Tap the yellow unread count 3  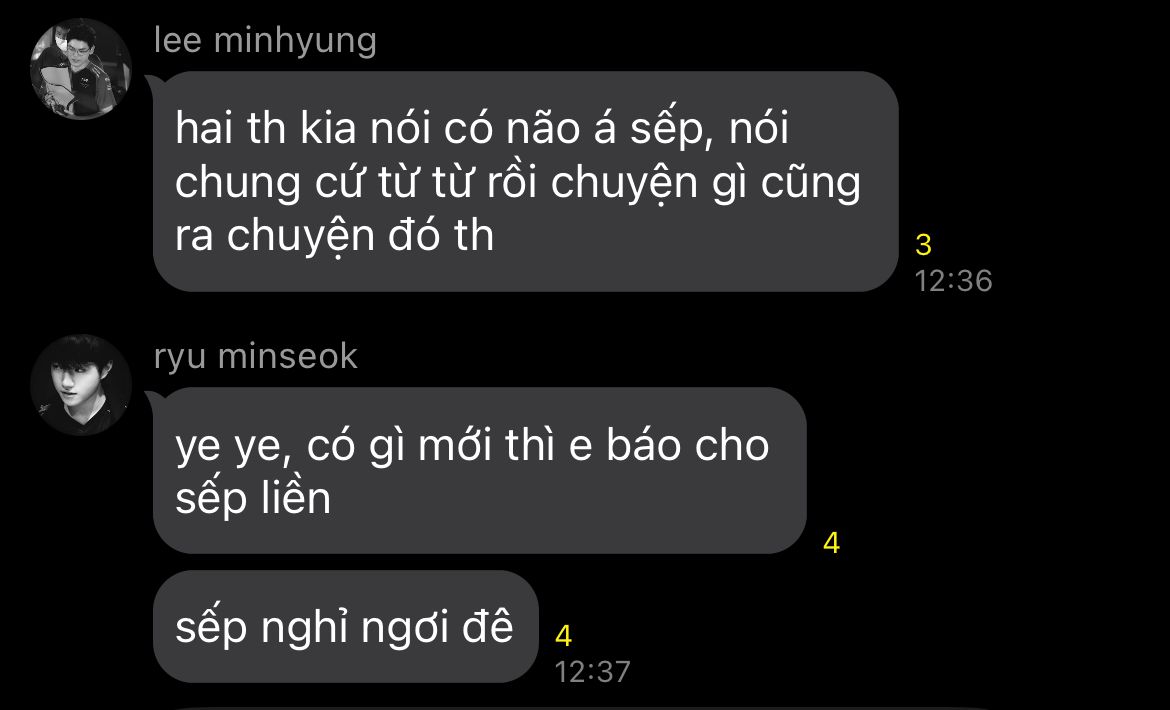coord(923,245)
